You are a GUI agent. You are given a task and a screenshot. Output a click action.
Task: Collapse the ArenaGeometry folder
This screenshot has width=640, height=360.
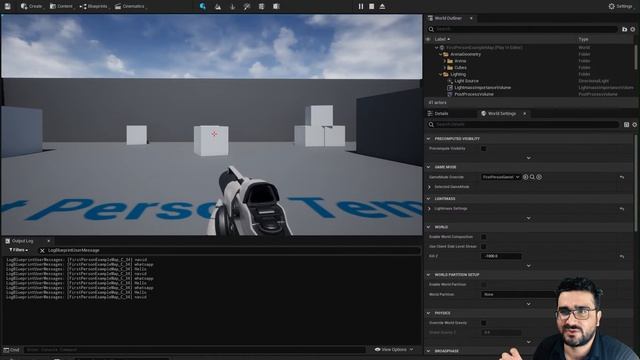pyautogui.click(x=440, y=54)
